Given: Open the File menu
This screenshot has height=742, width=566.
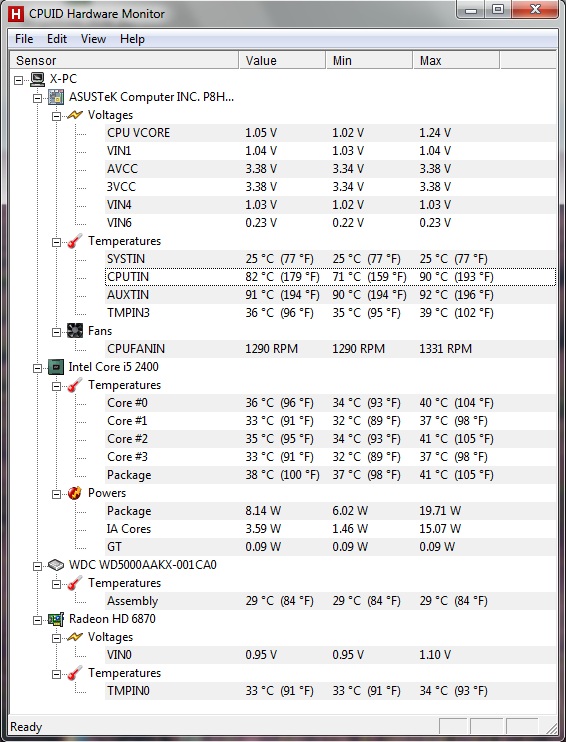Looking at the screenshot, I should [24, 39].
